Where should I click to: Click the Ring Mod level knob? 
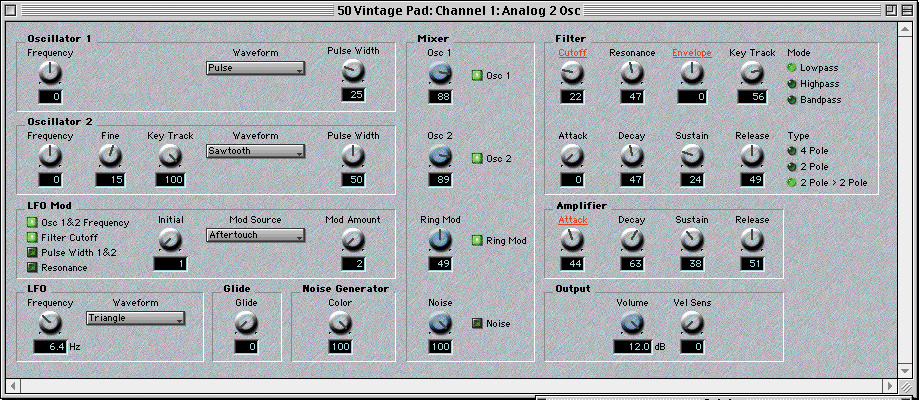pos(440,240)
